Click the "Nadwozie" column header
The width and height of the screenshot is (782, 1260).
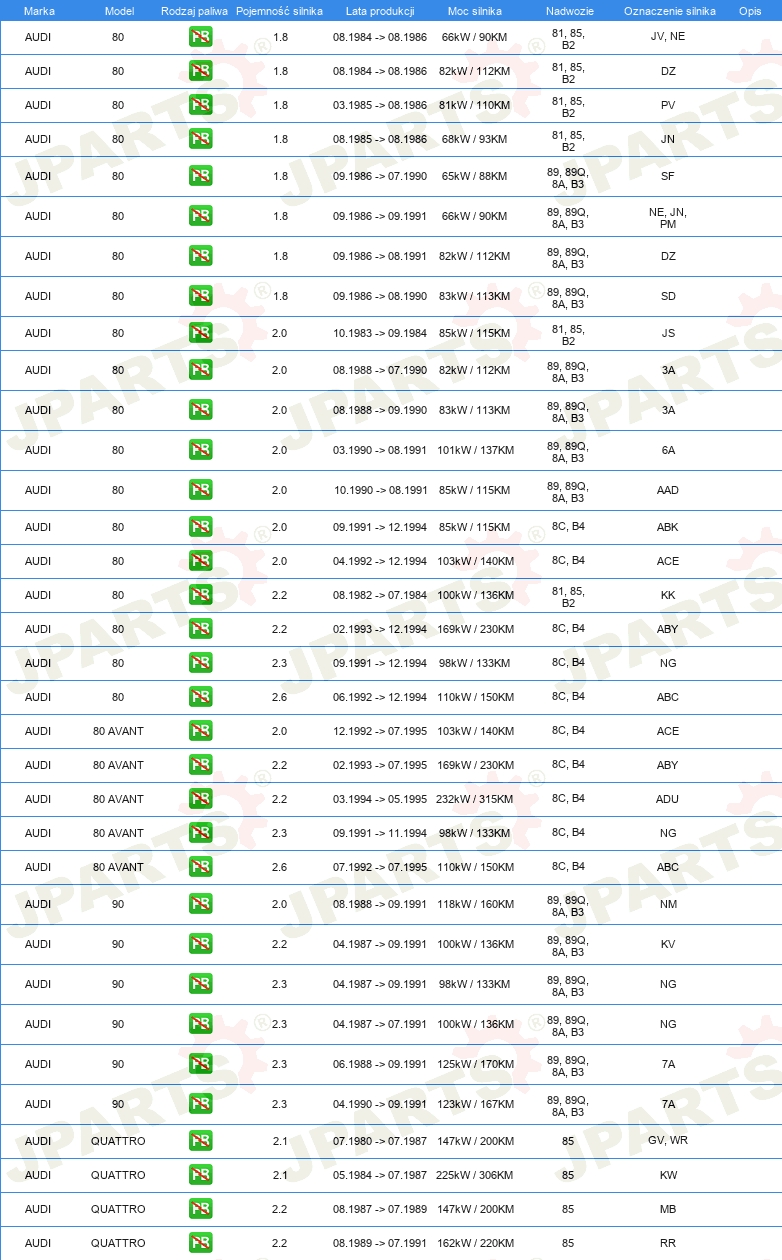tap(568, 10)
